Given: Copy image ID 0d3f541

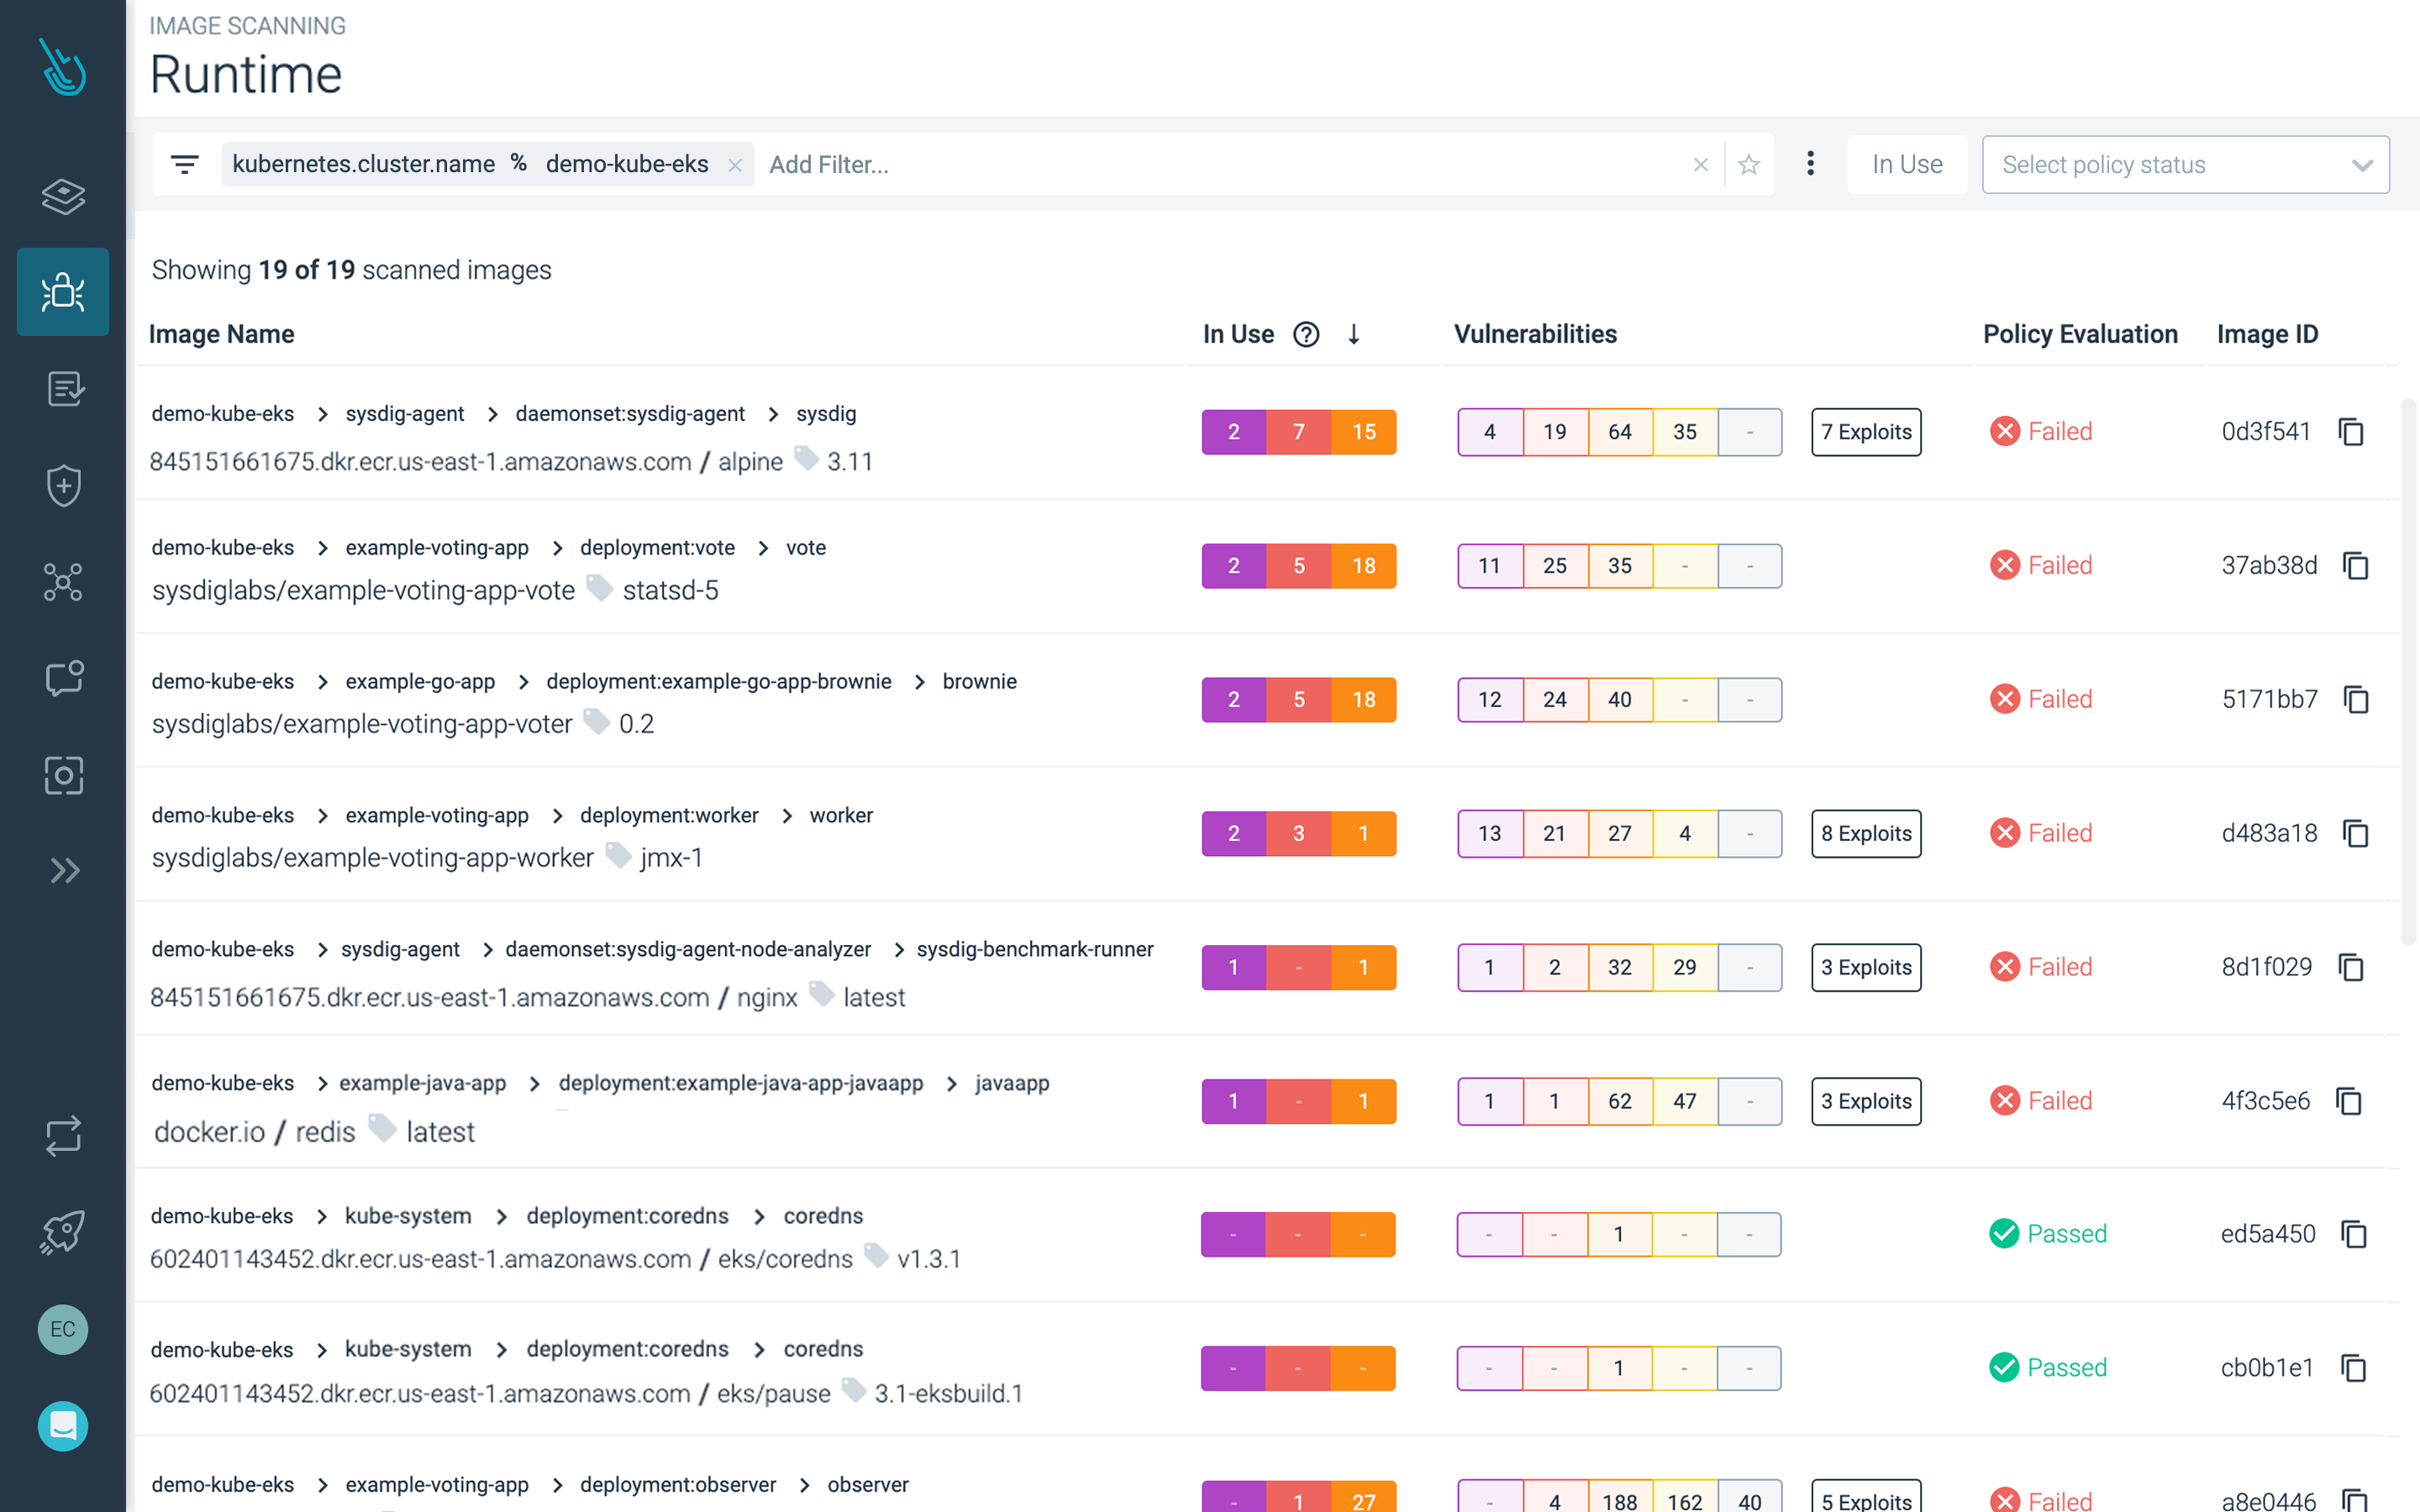Looking at the screenshot, I should [x=2350, y=432].
